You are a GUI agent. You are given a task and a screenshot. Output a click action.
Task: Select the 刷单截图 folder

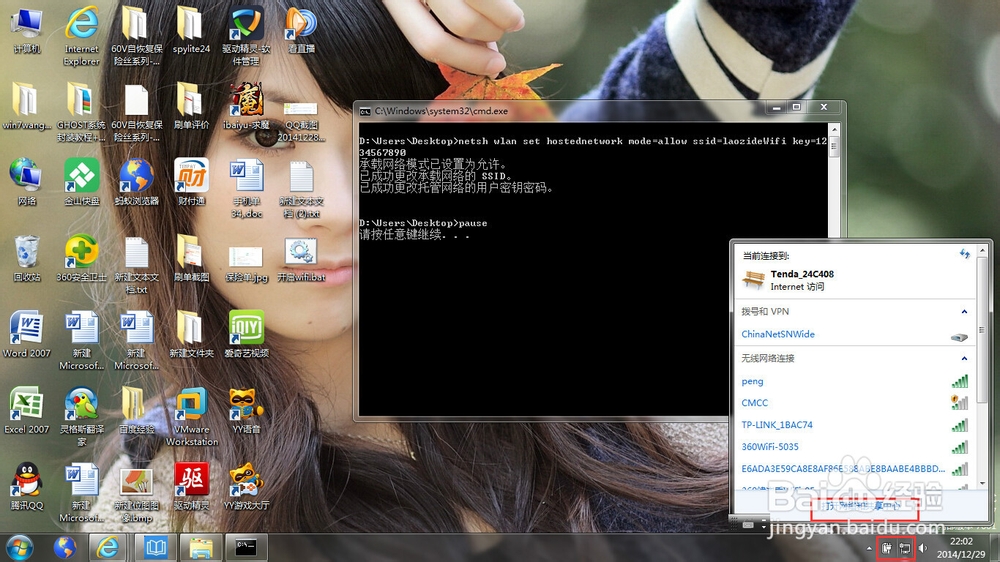[x=191, y=258]
